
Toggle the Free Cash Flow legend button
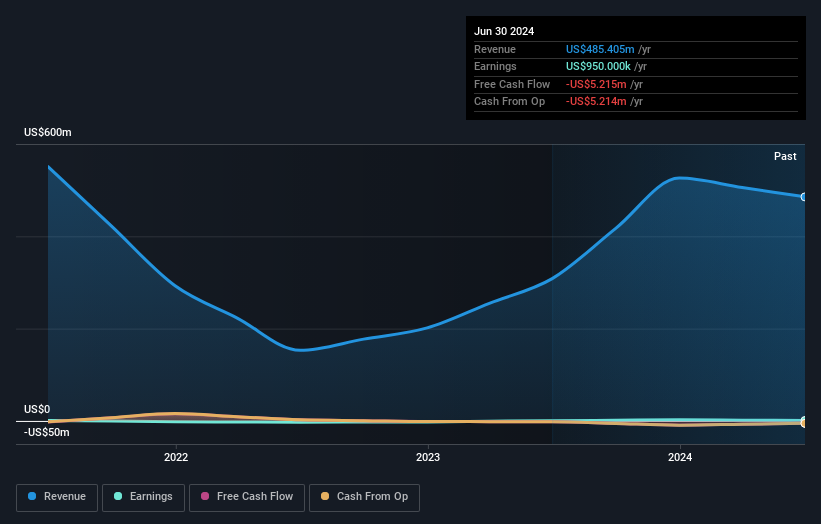247,497
